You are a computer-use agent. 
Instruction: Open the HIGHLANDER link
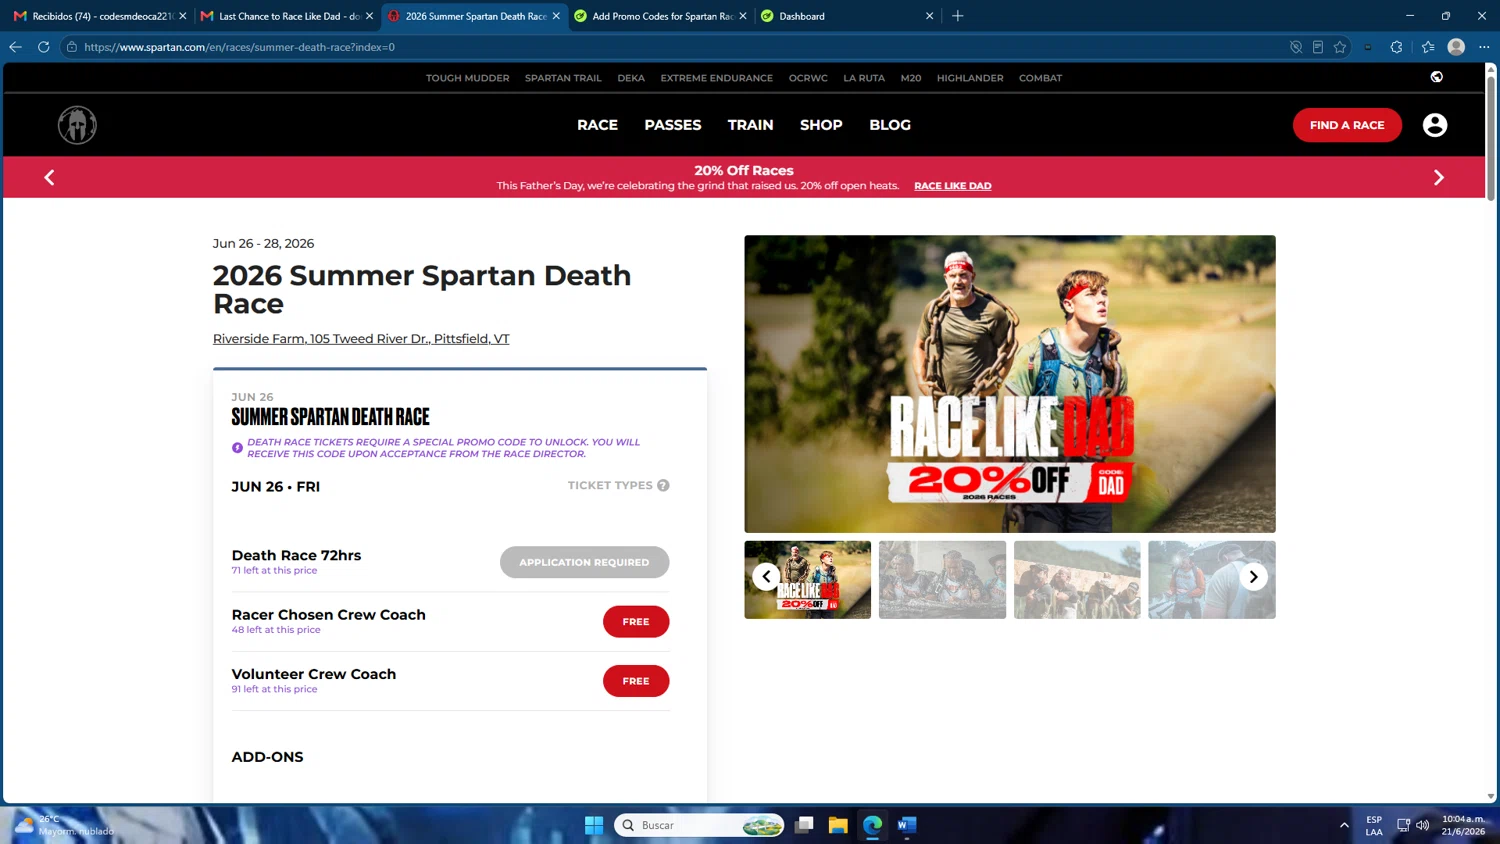970,78
